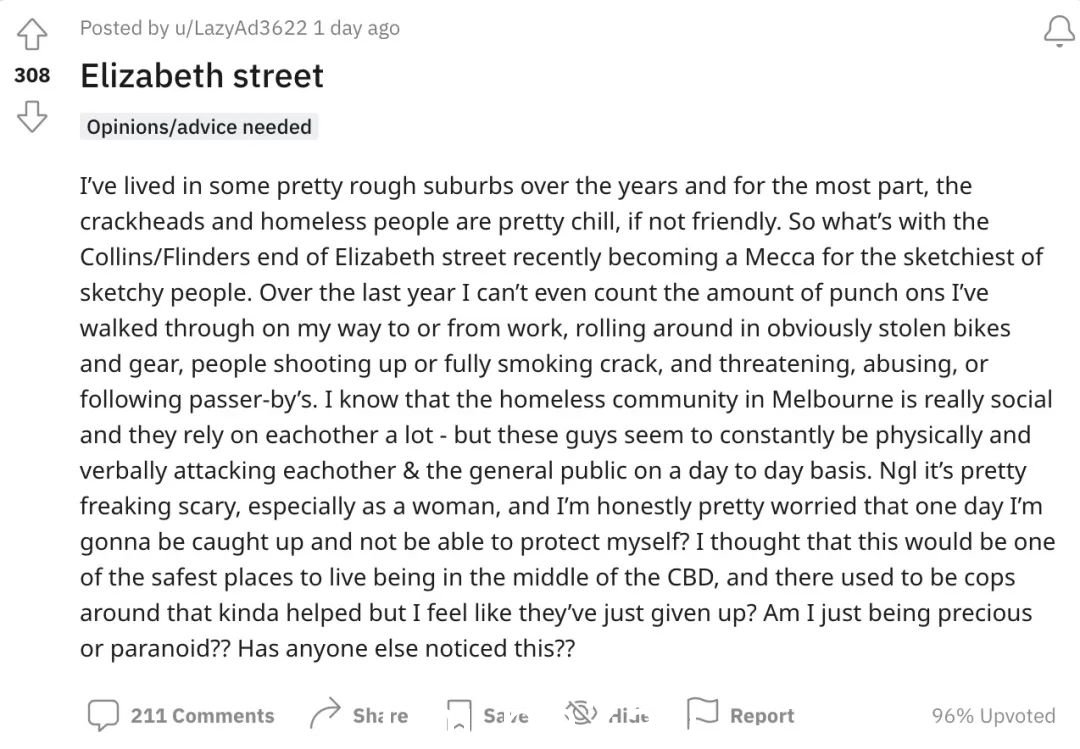The image size is (1080, 749).
Task: Click the 308 vote score
Action: coord(32,74)
